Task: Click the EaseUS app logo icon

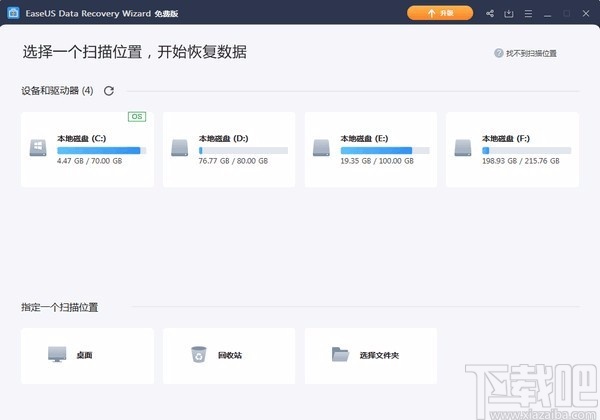Action: point(13,13)
